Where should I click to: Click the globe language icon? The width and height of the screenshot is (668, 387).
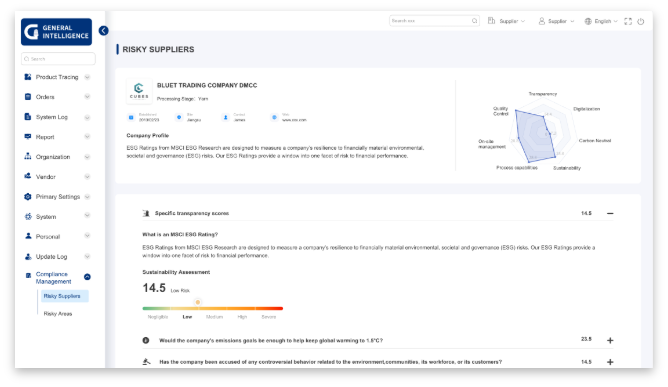tap(588, 21)
